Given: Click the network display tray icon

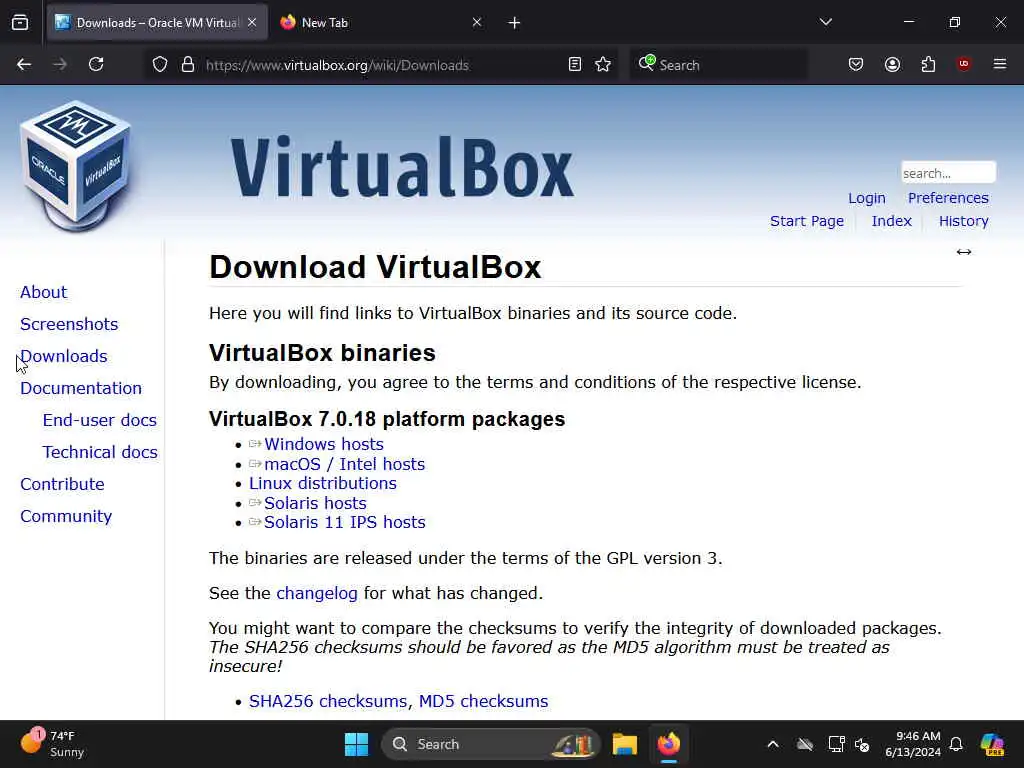Looking at the screenshot, I should tap(836, 744).
